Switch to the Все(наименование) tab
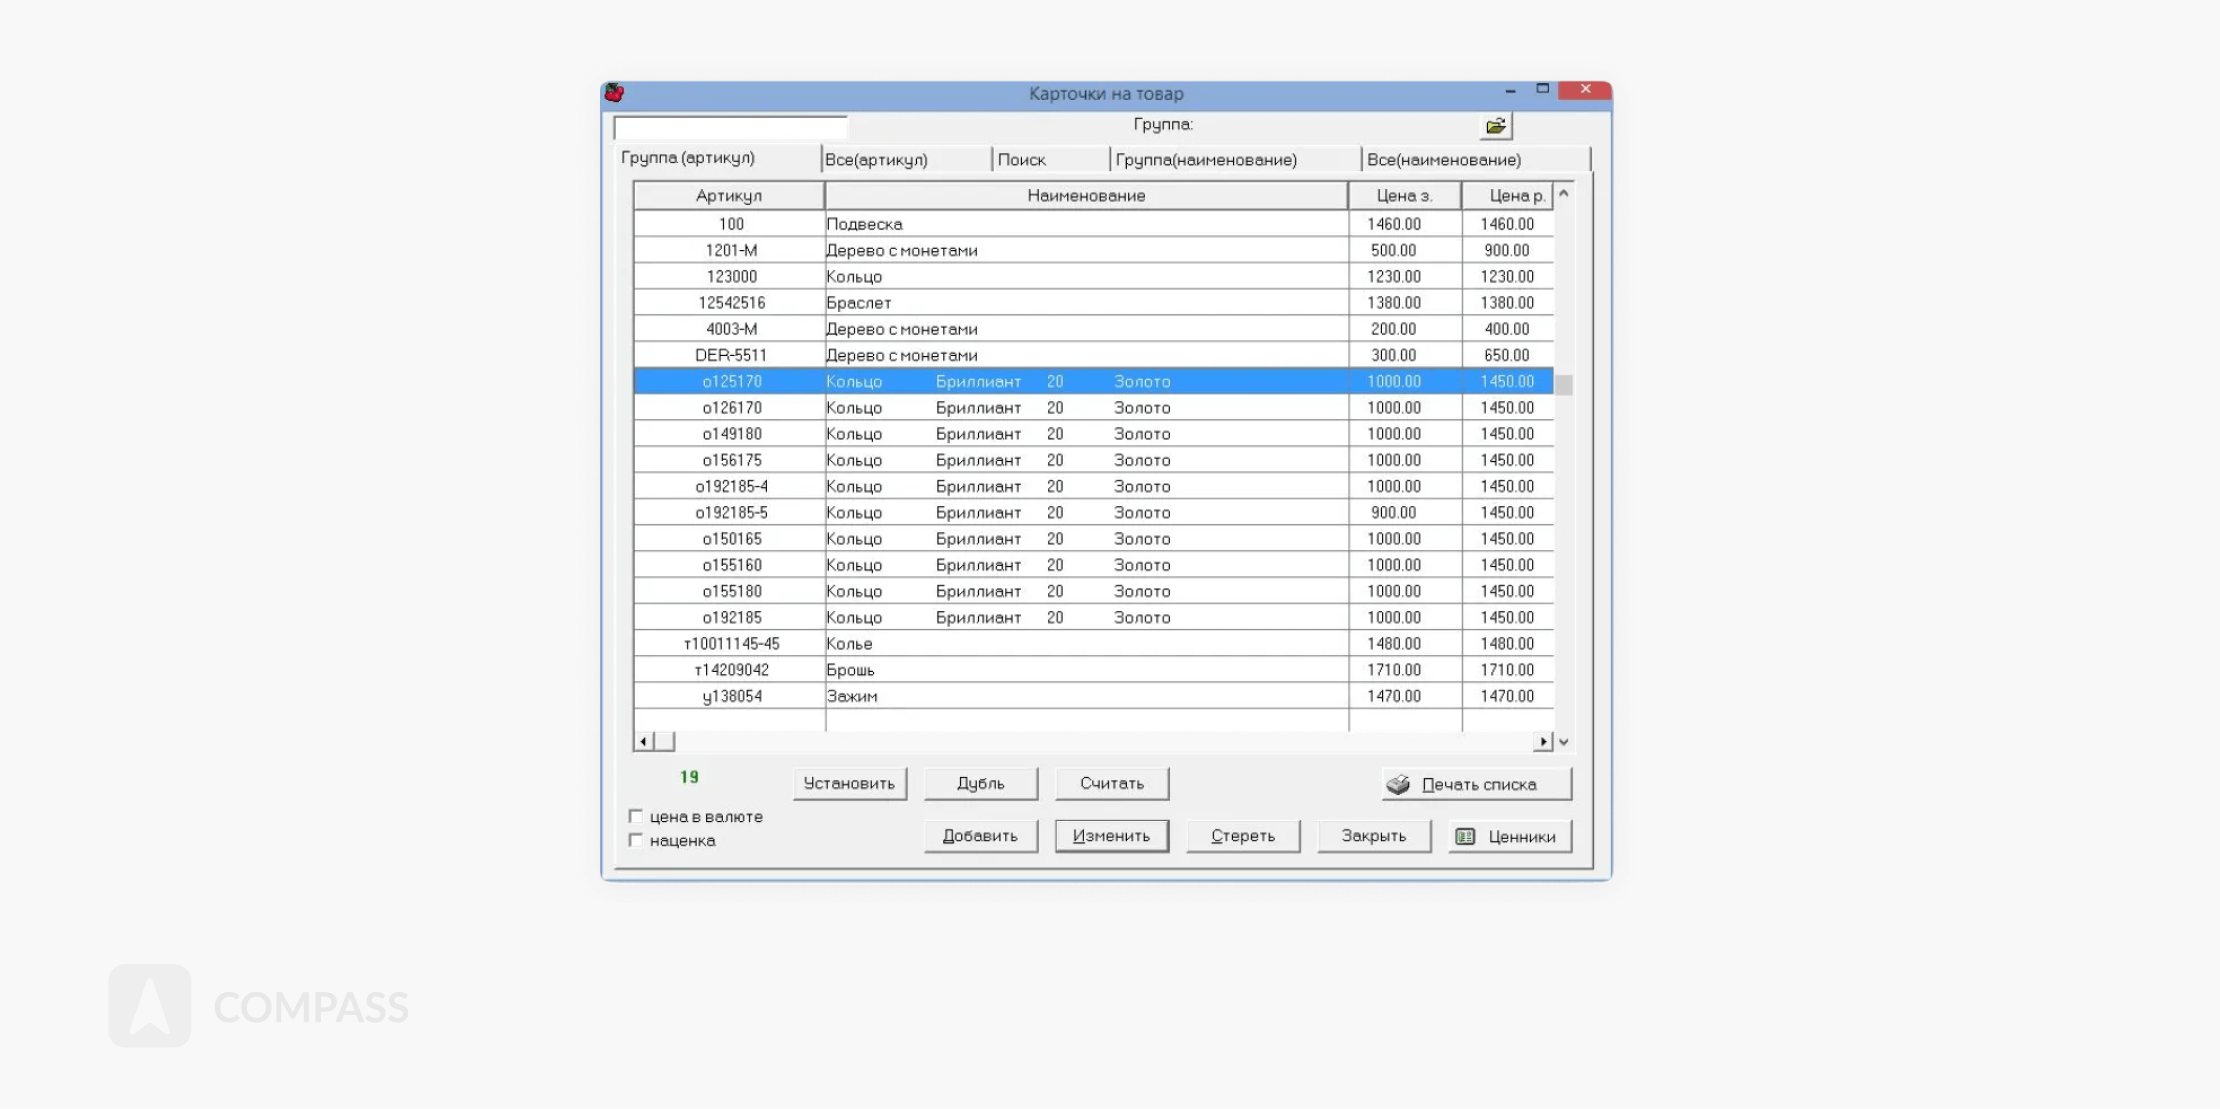2220x1109 pixels. (x=1444, y=160)
